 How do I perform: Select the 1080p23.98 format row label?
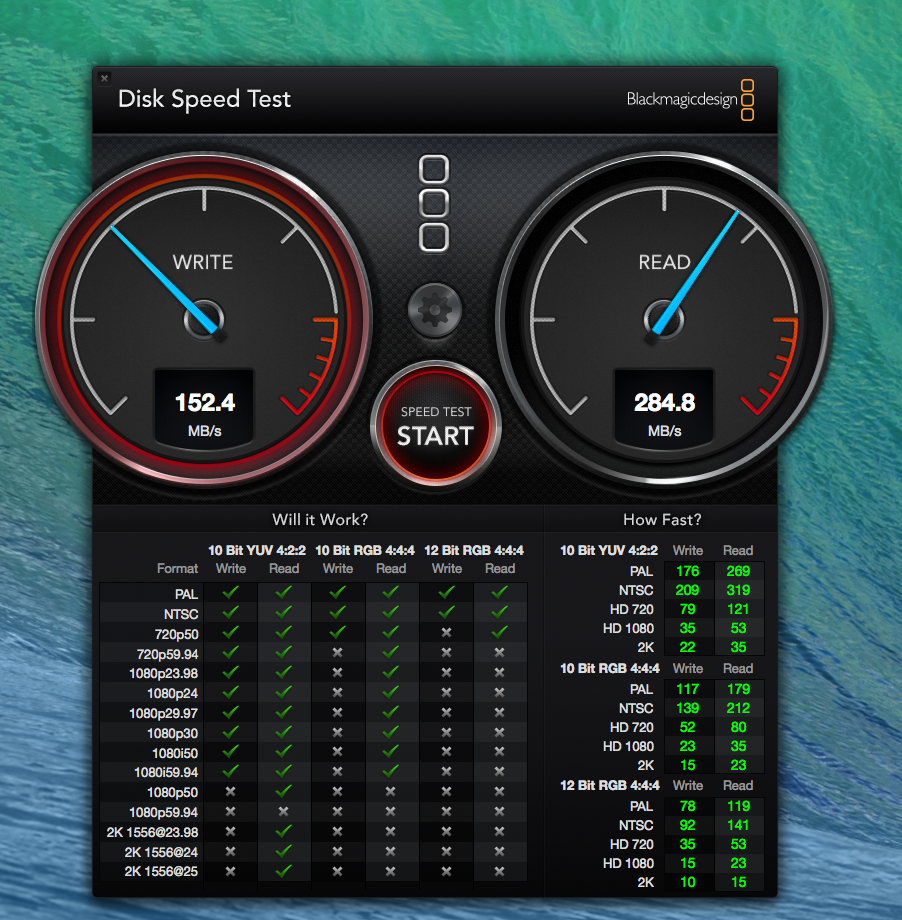click(x=163, y=673)
